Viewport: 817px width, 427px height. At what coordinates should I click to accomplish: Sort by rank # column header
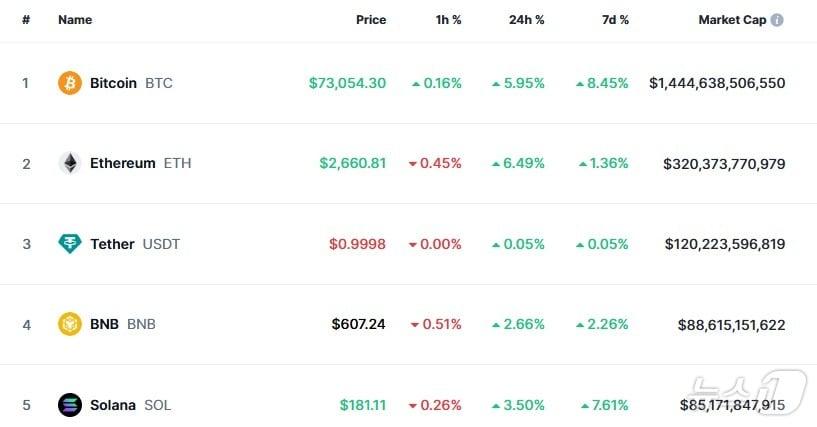[x=26, y=20]
